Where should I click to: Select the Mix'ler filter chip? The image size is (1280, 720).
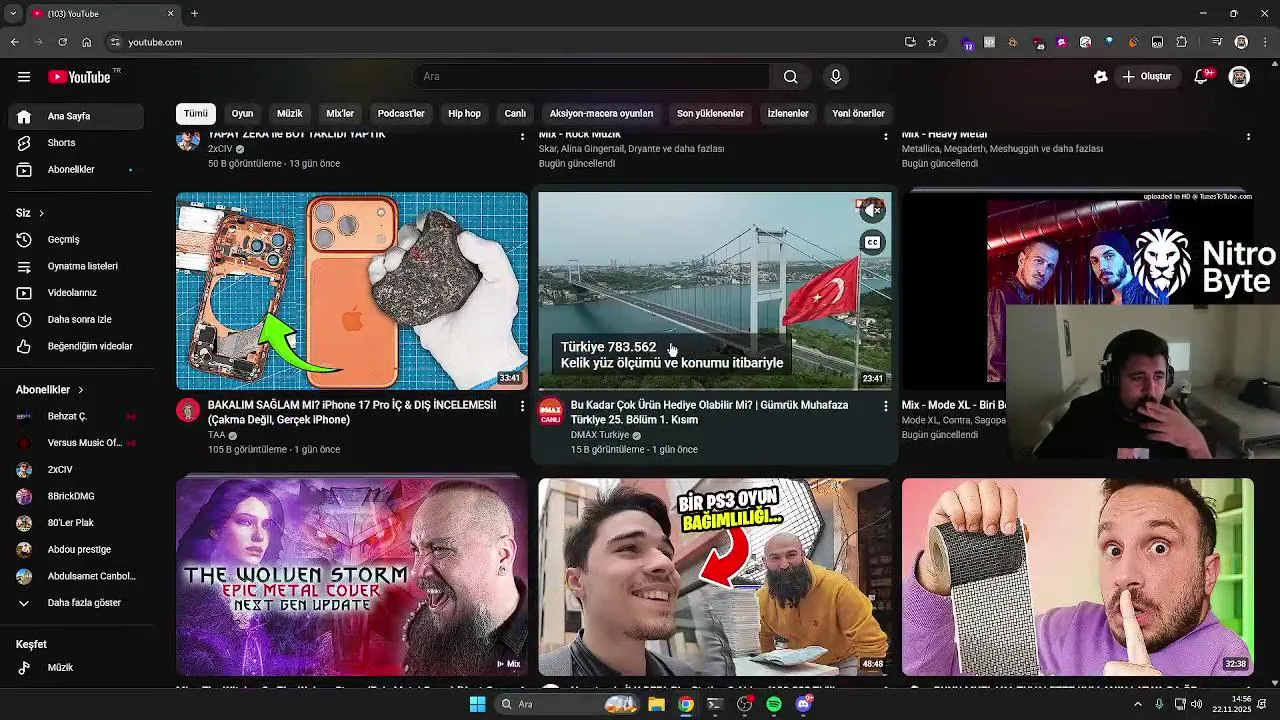(340, 114)
